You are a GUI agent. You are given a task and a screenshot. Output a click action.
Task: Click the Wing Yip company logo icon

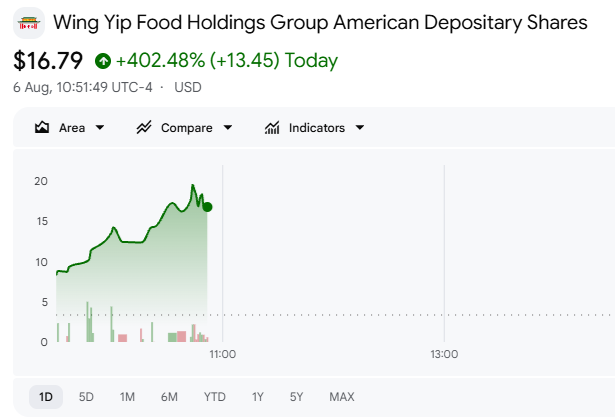click(x=29, y=23)
